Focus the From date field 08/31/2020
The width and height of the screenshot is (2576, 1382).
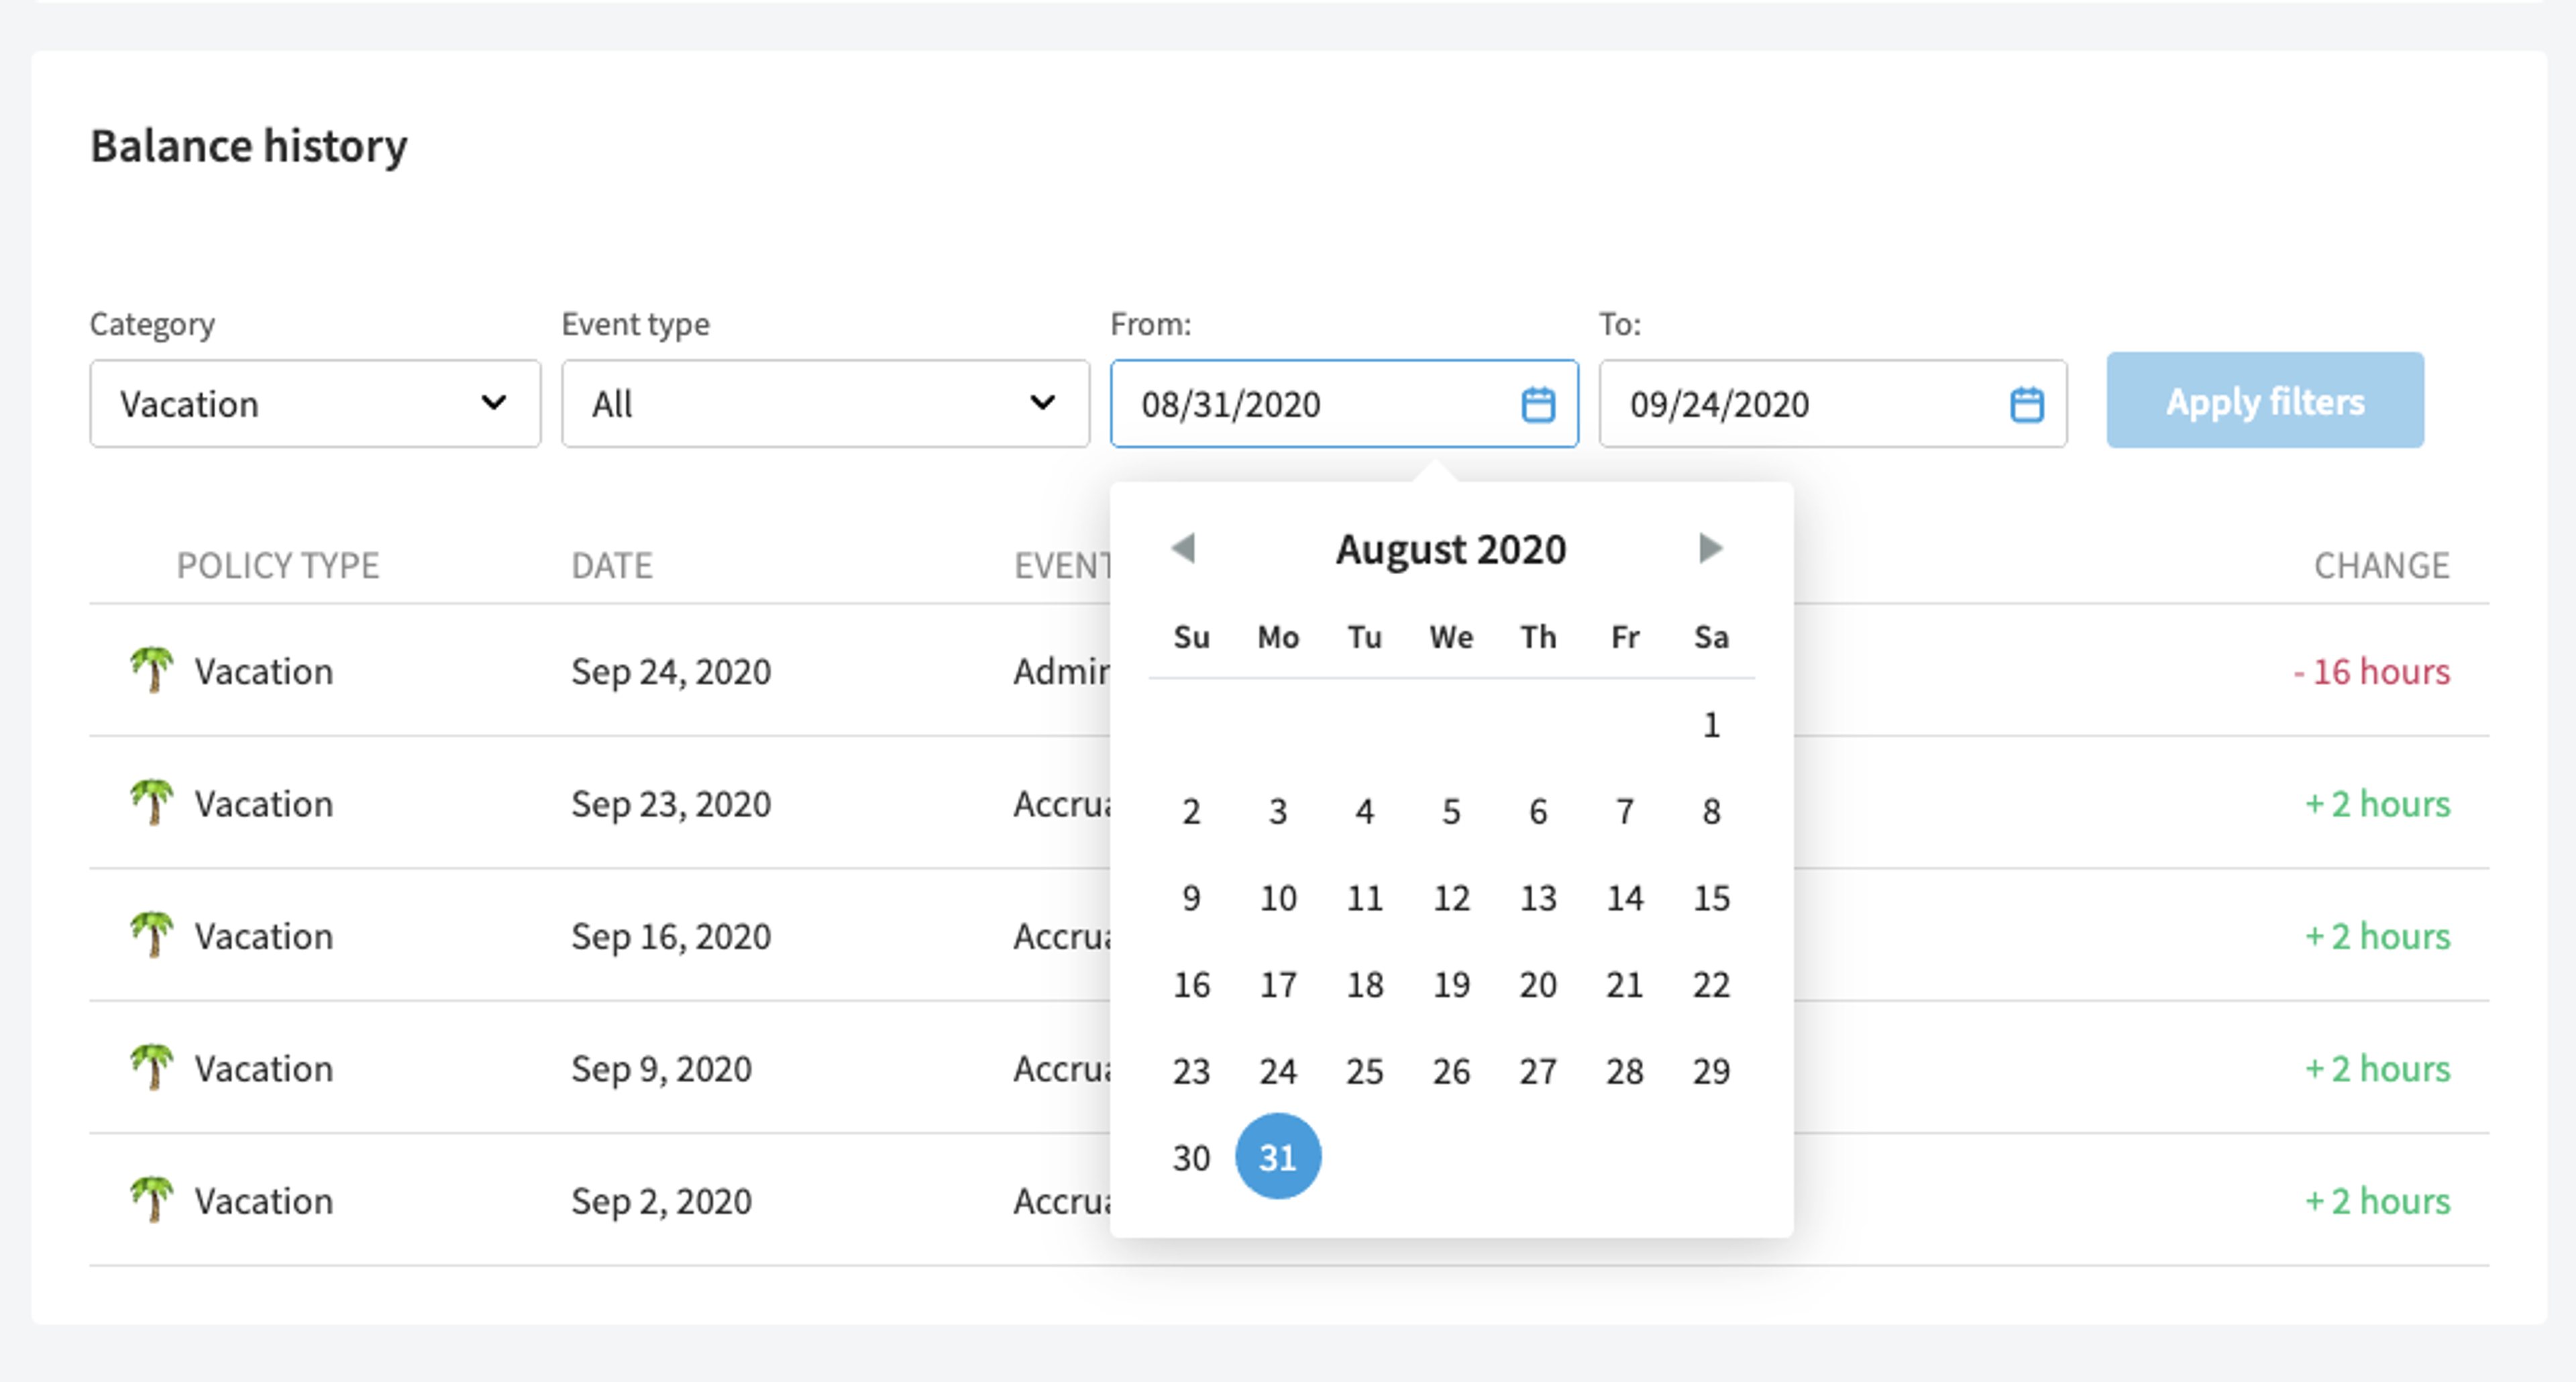(1344, 404)
